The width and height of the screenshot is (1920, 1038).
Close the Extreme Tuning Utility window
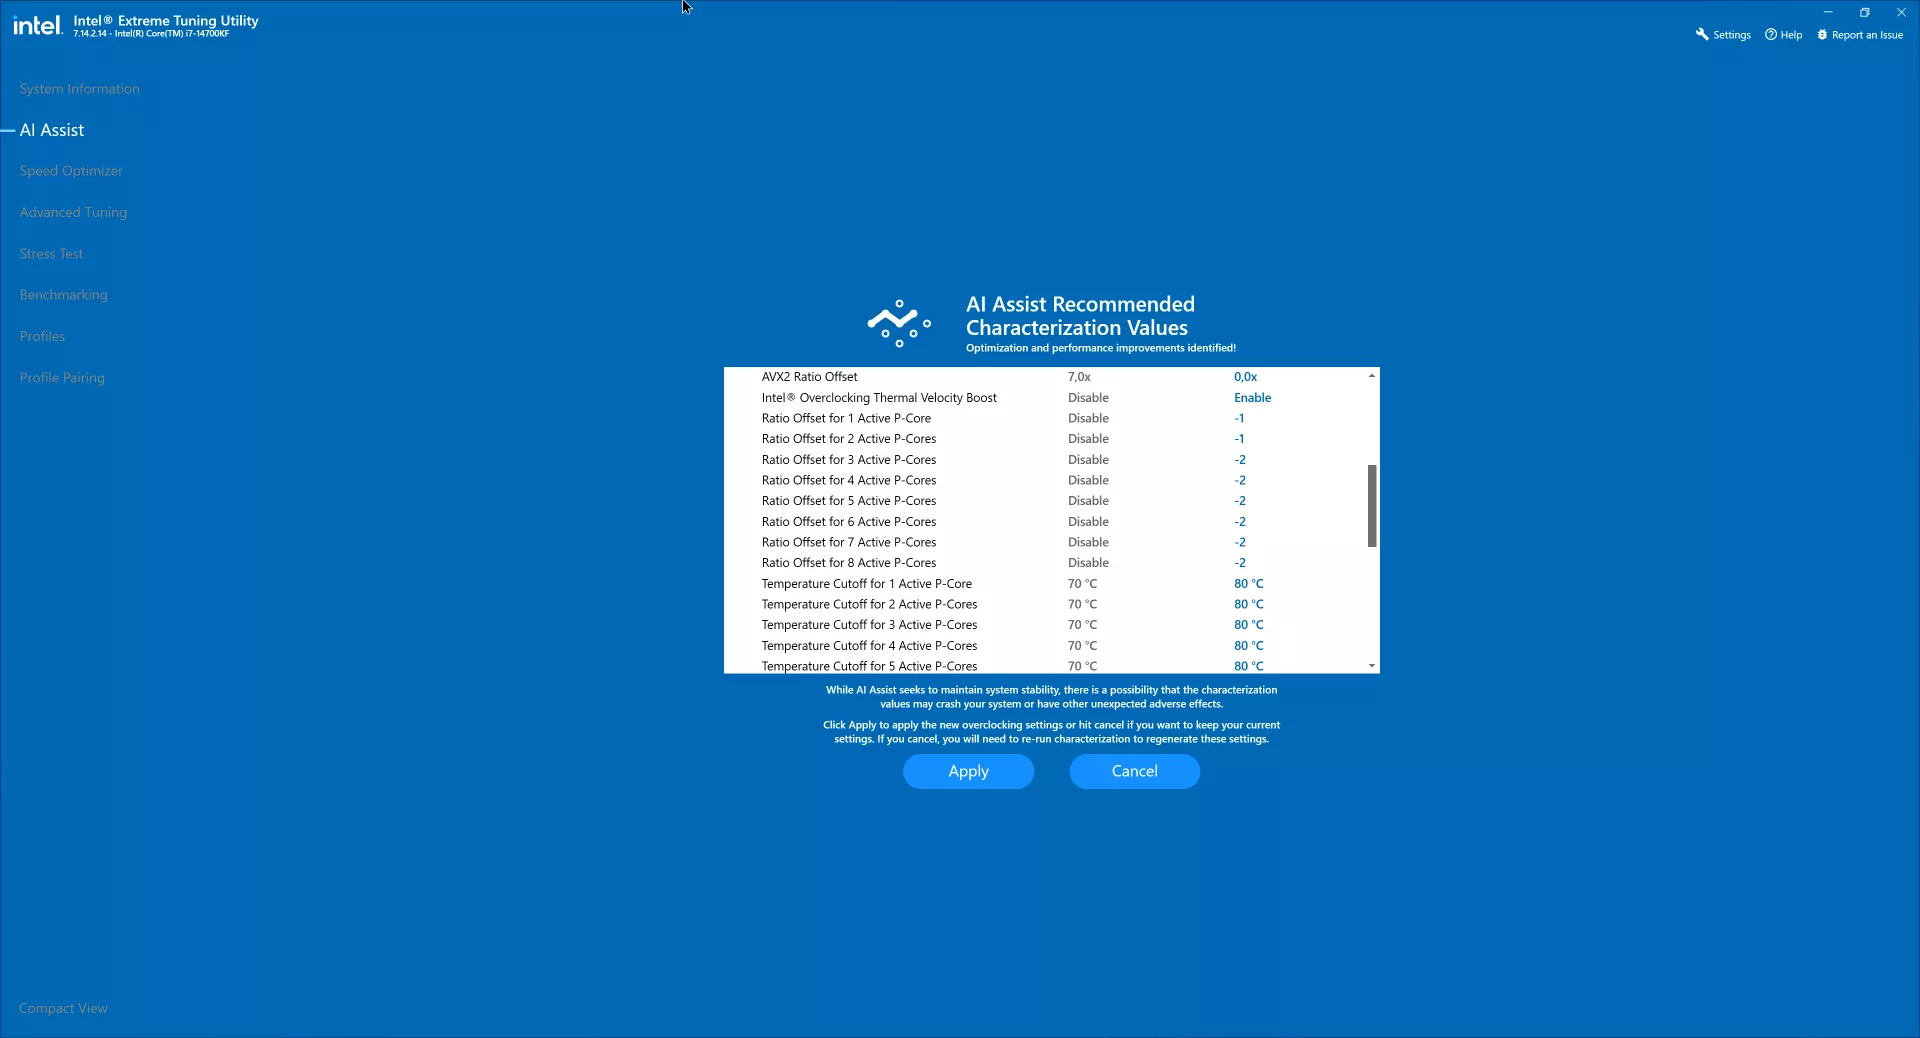click(x=1901, y=12)
